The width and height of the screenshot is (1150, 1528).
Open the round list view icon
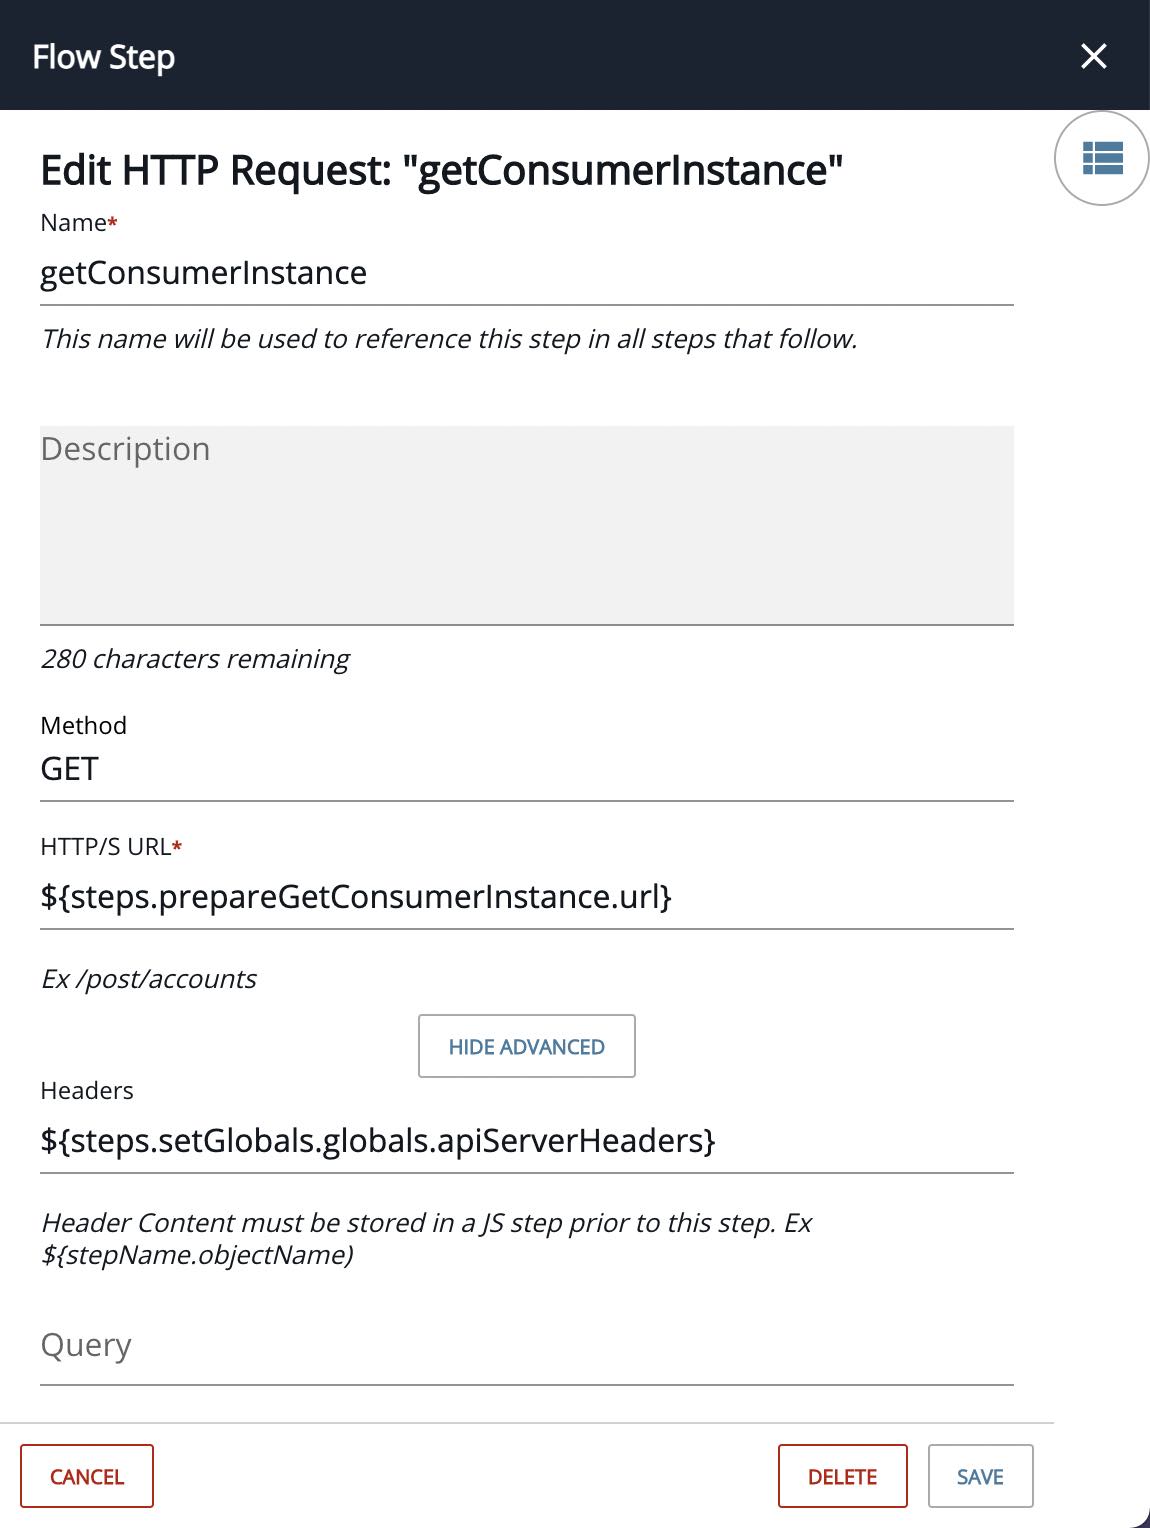pos(1102,158)
